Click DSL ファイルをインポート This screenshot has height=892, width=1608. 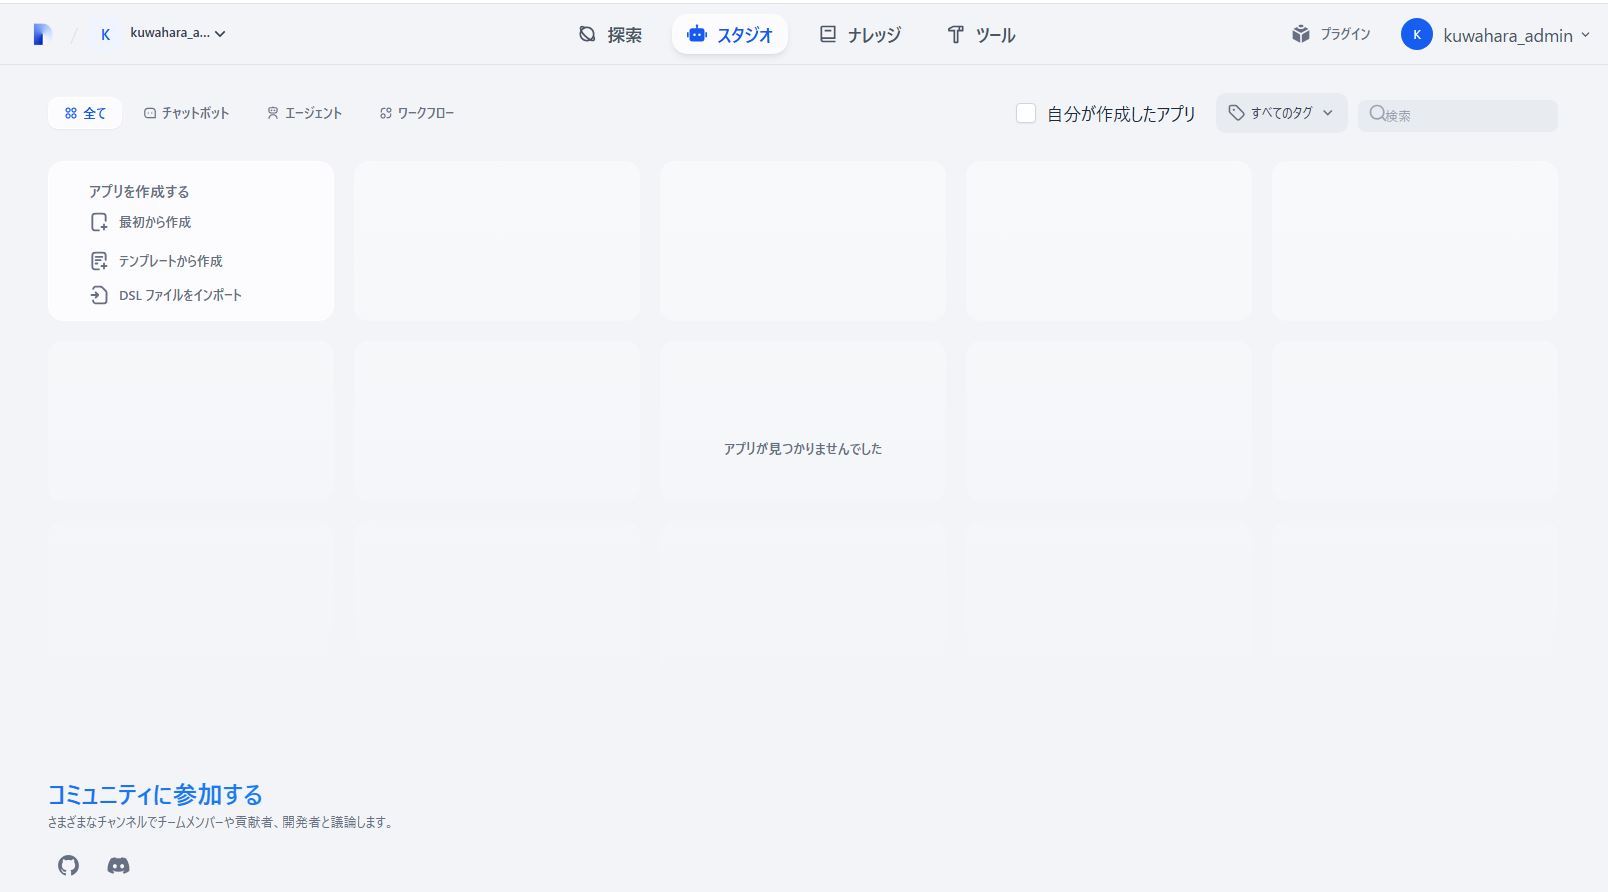(x=180, y=295)
